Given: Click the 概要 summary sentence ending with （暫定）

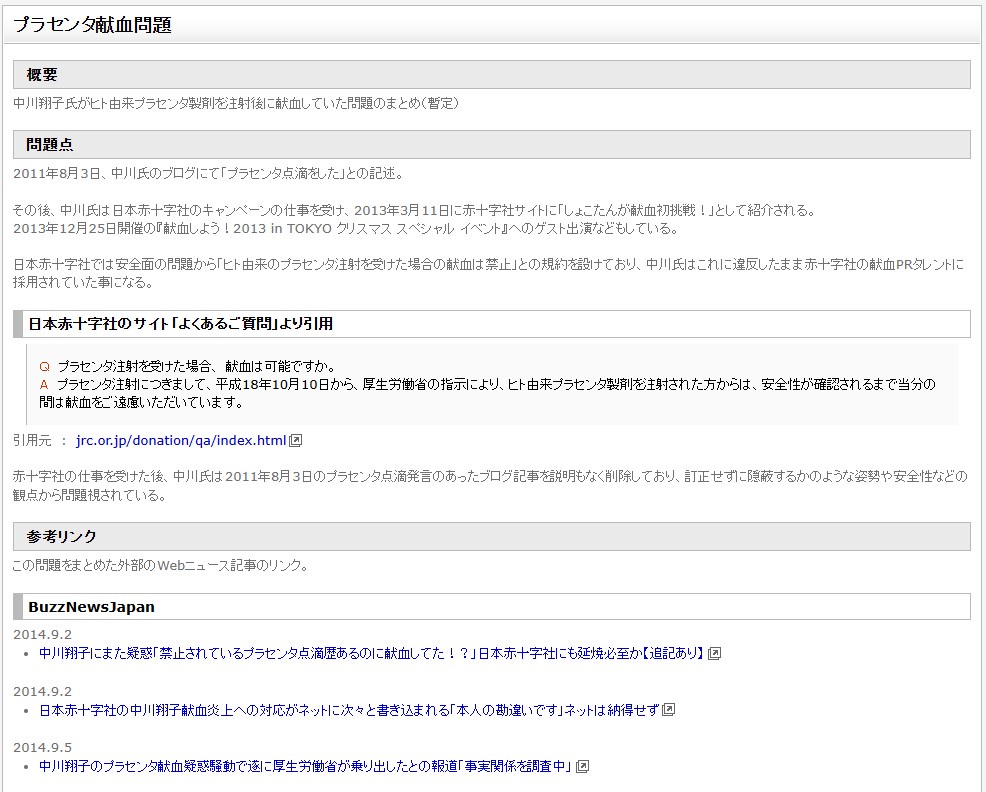Looking at the screenshot, I should 236,103.
